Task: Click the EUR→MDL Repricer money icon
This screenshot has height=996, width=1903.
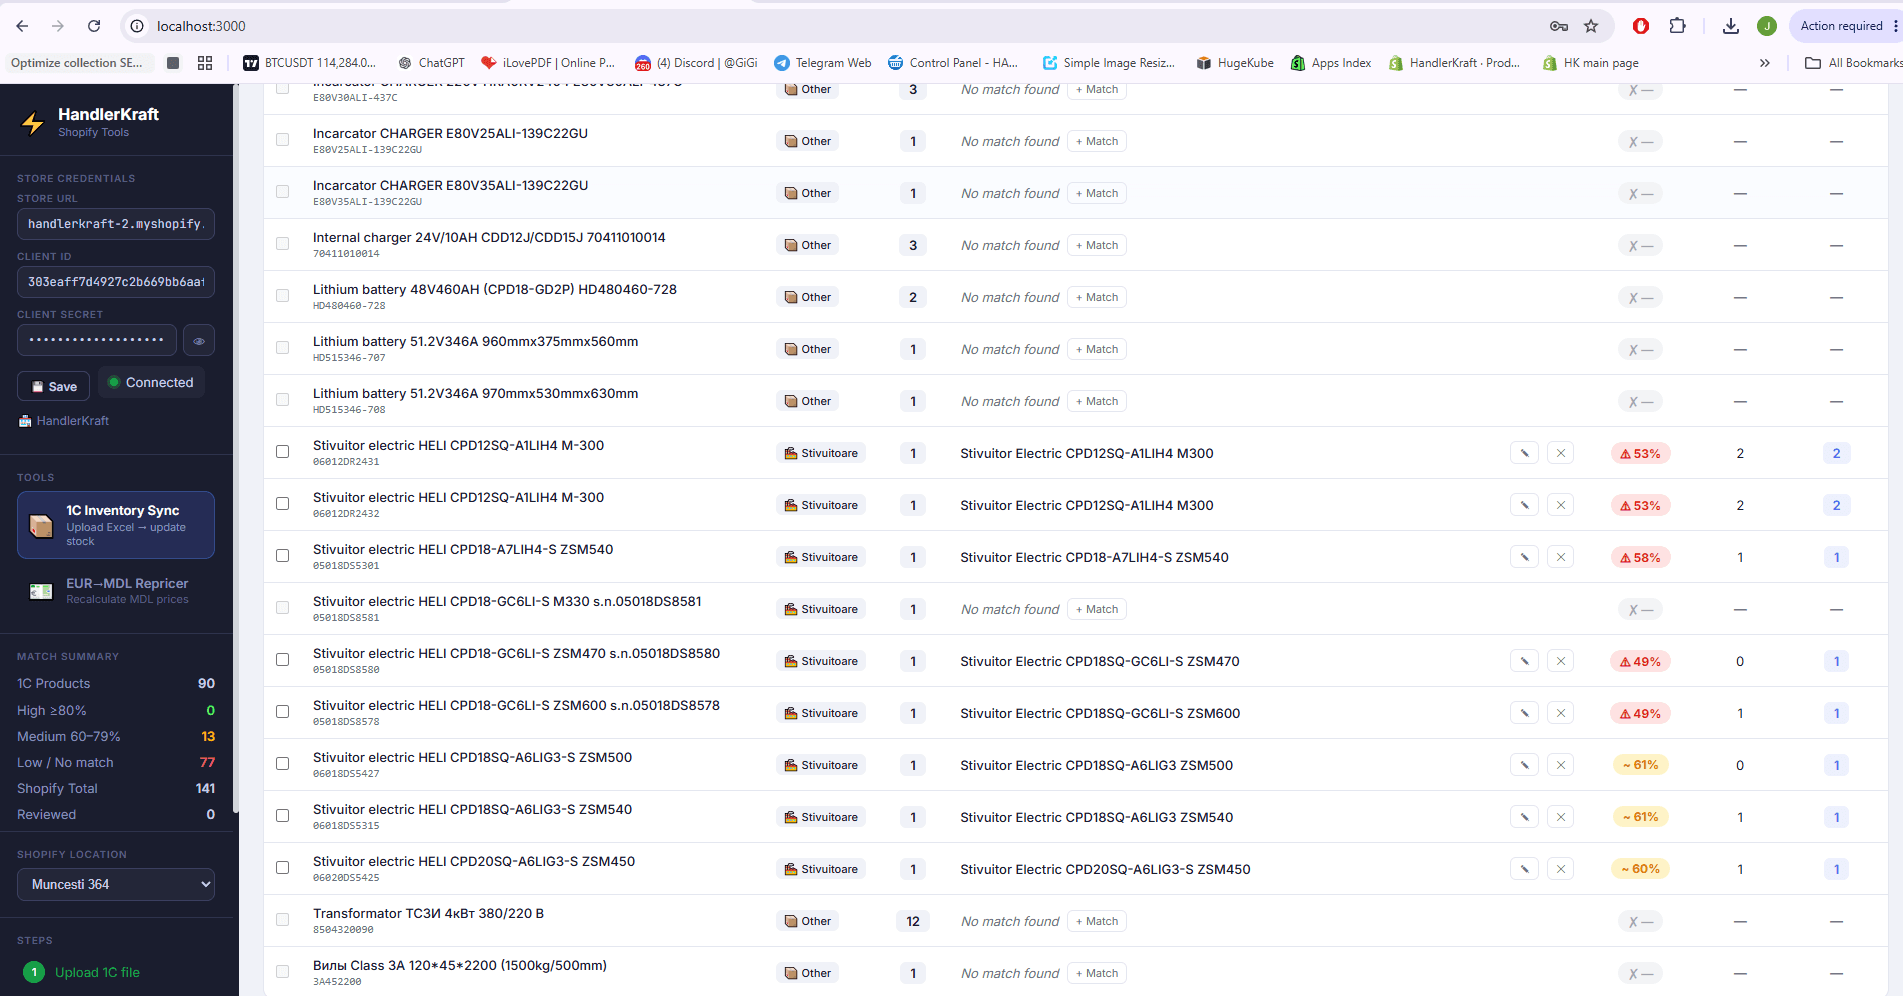Action: coord(41,591)
